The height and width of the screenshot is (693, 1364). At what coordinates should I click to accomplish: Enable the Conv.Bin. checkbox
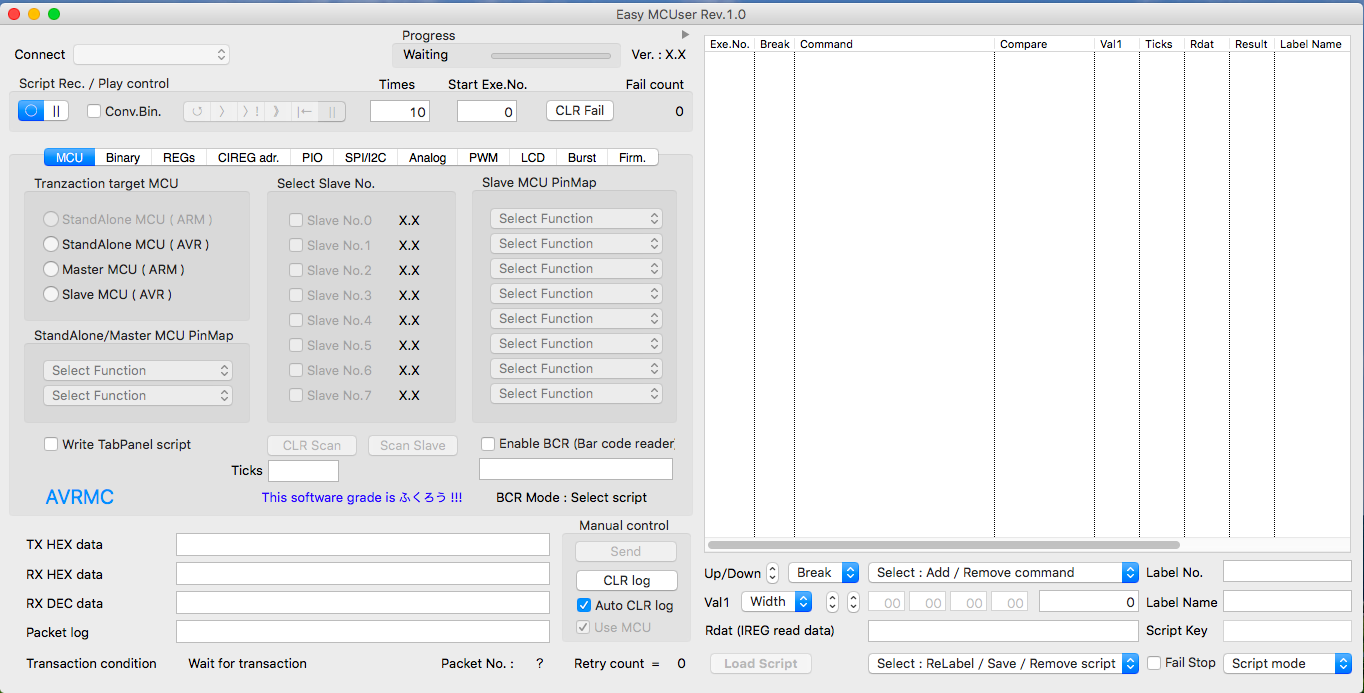(x=94, y=111)
